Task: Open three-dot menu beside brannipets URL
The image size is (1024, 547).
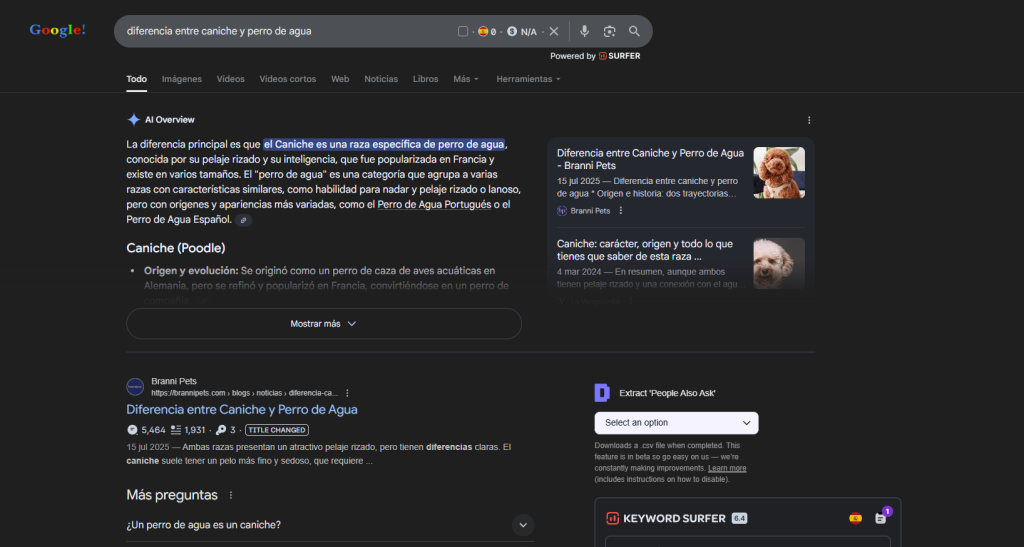Action: tap(347, 393)
